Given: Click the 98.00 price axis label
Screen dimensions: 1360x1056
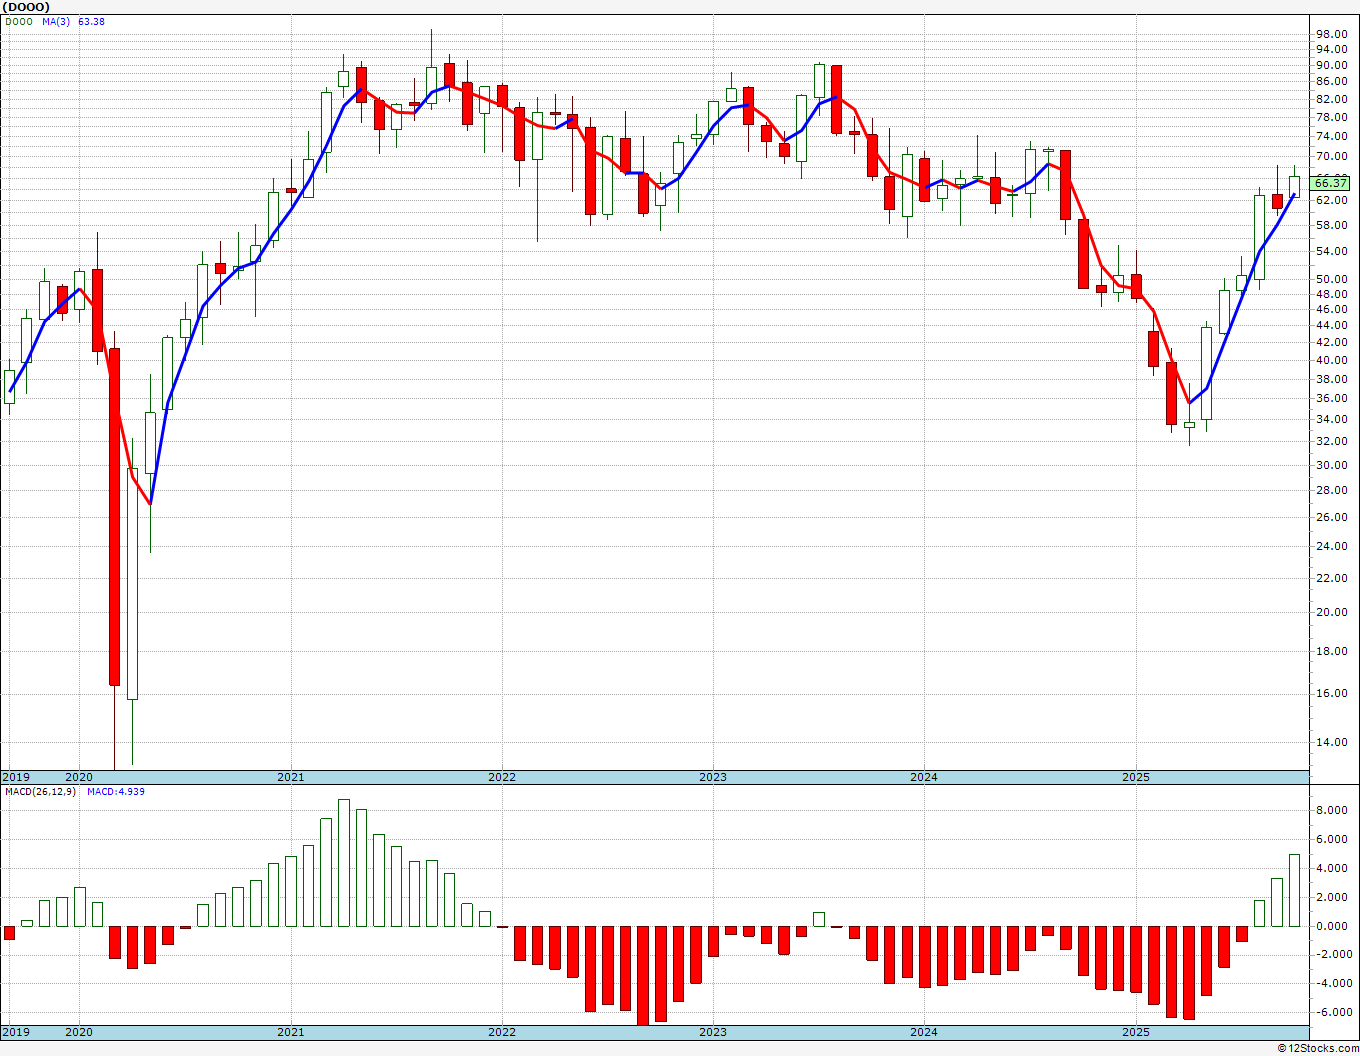Looking at the screenshot, I should [1331, 34].
